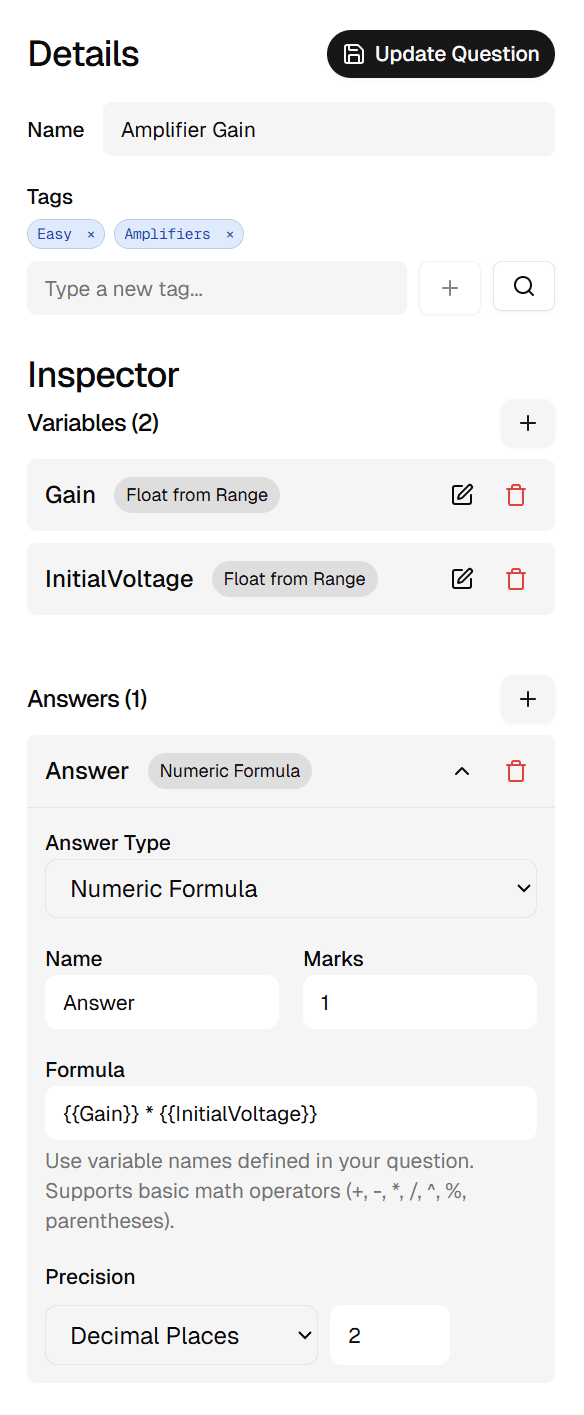
Task: Open the Answer Type dropdown
Action: point(291,888)
